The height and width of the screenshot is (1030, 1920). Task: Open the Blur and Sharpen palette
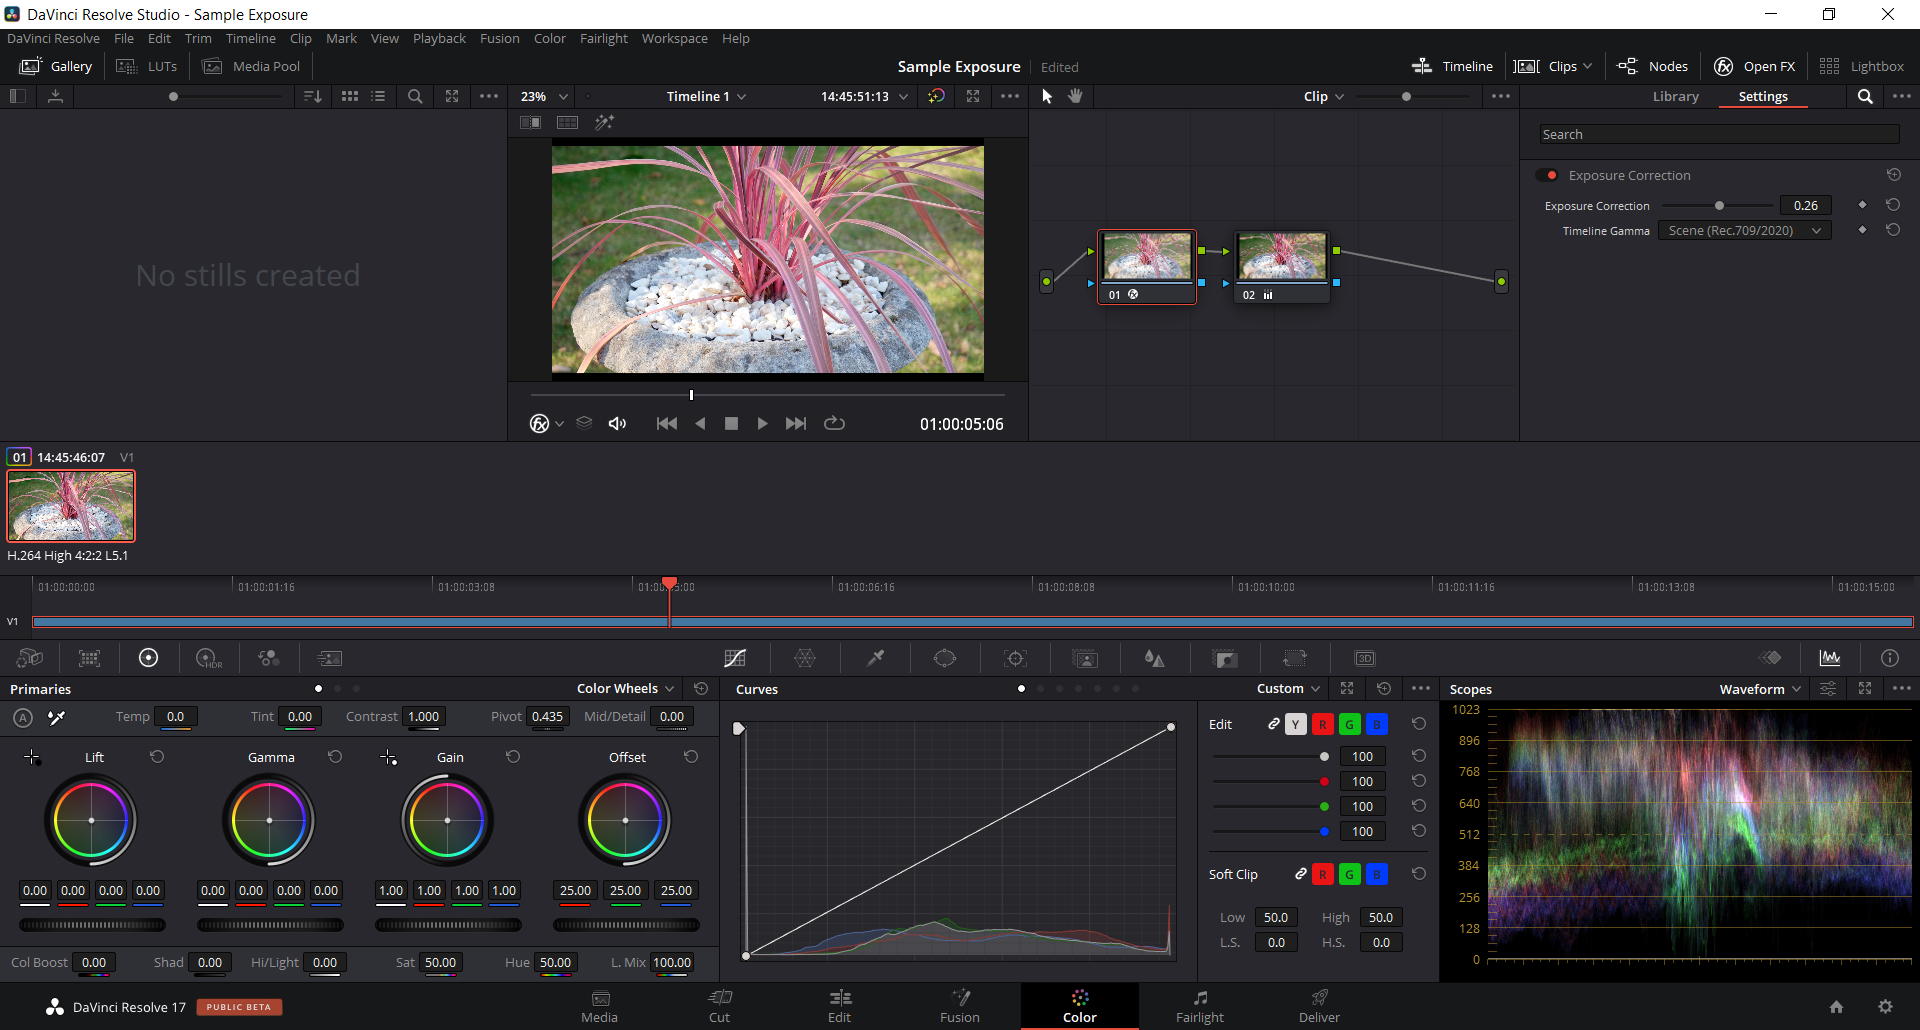(x=1155, y=658)
